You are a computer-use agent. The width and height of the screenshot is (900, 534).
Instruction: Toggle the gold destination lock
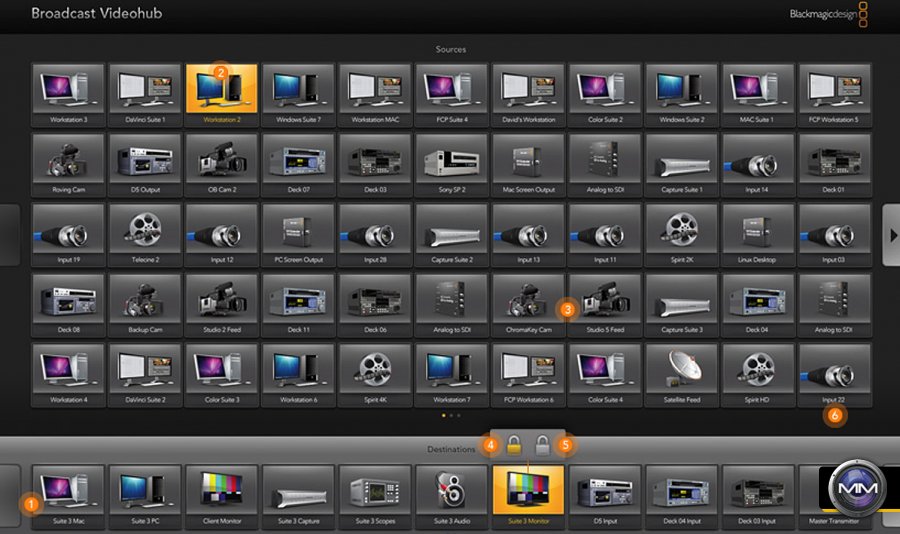[514, 445]
